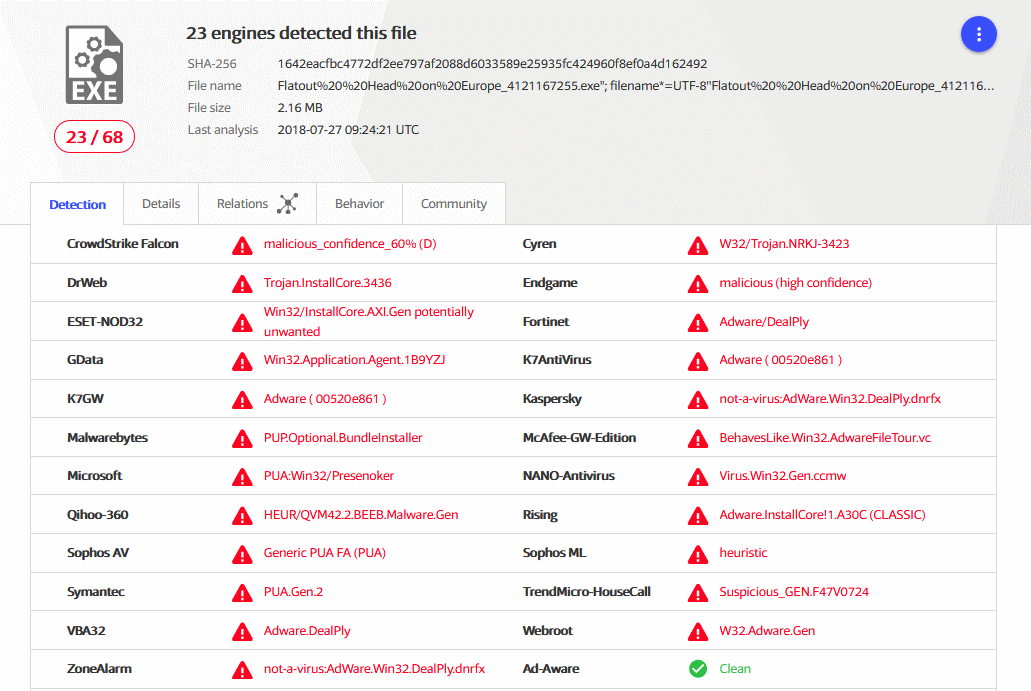Image resolution: width=1031 pixels, height=691 pixels.
Task: Click the green Clean checkmark for Ad-Aware
Action: pos(698,669)
